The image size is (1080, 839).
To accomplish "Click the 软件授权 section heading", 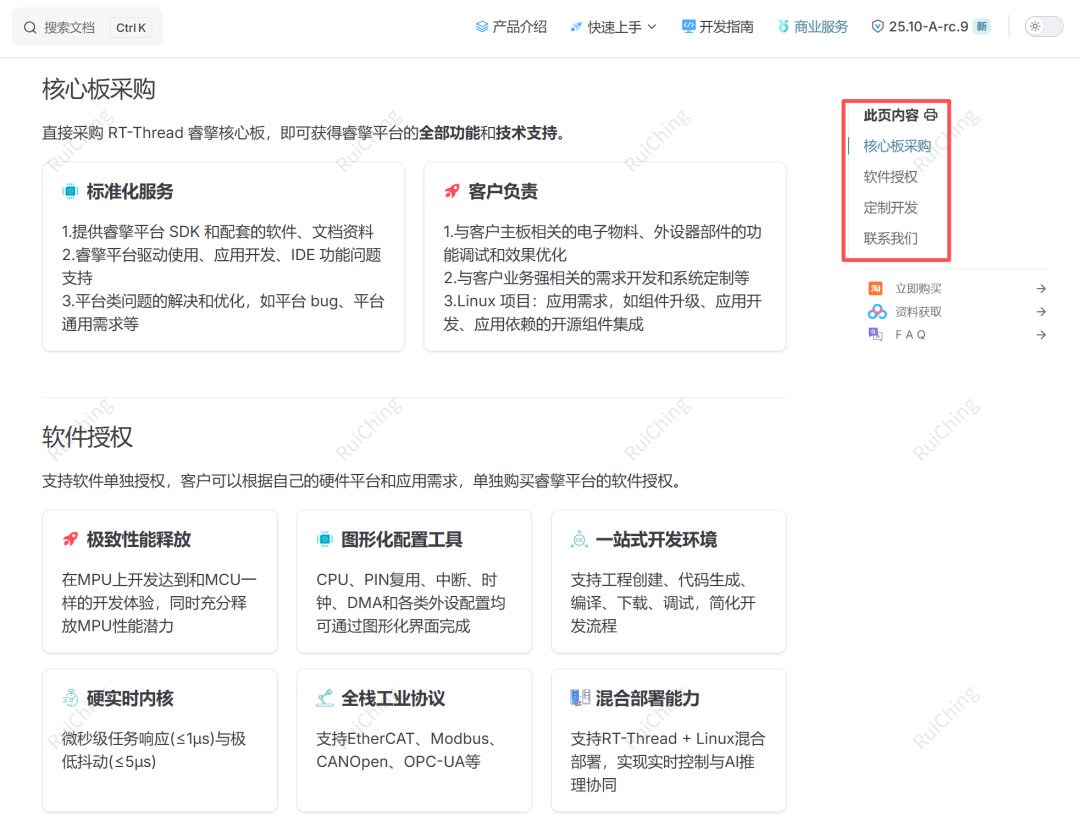I will 87,437.
